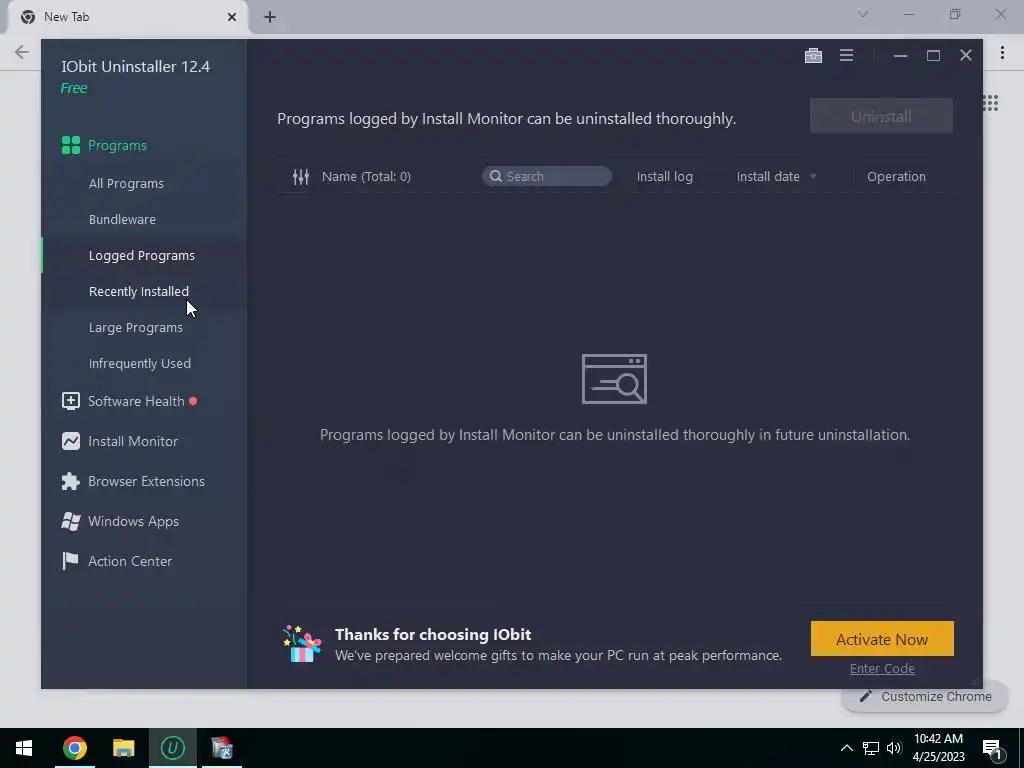Open the Browser Extensions section
This screenshot has height=768, width=1024.
click(146, 481)
